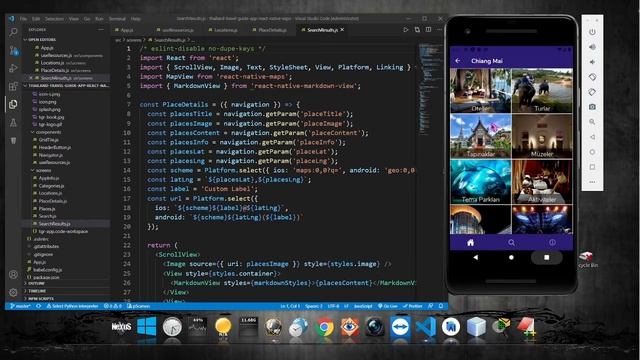The height and width of the screenshot is (360, 640).
Task: Rotate emulator right
Action: click(x=592, y=92)
